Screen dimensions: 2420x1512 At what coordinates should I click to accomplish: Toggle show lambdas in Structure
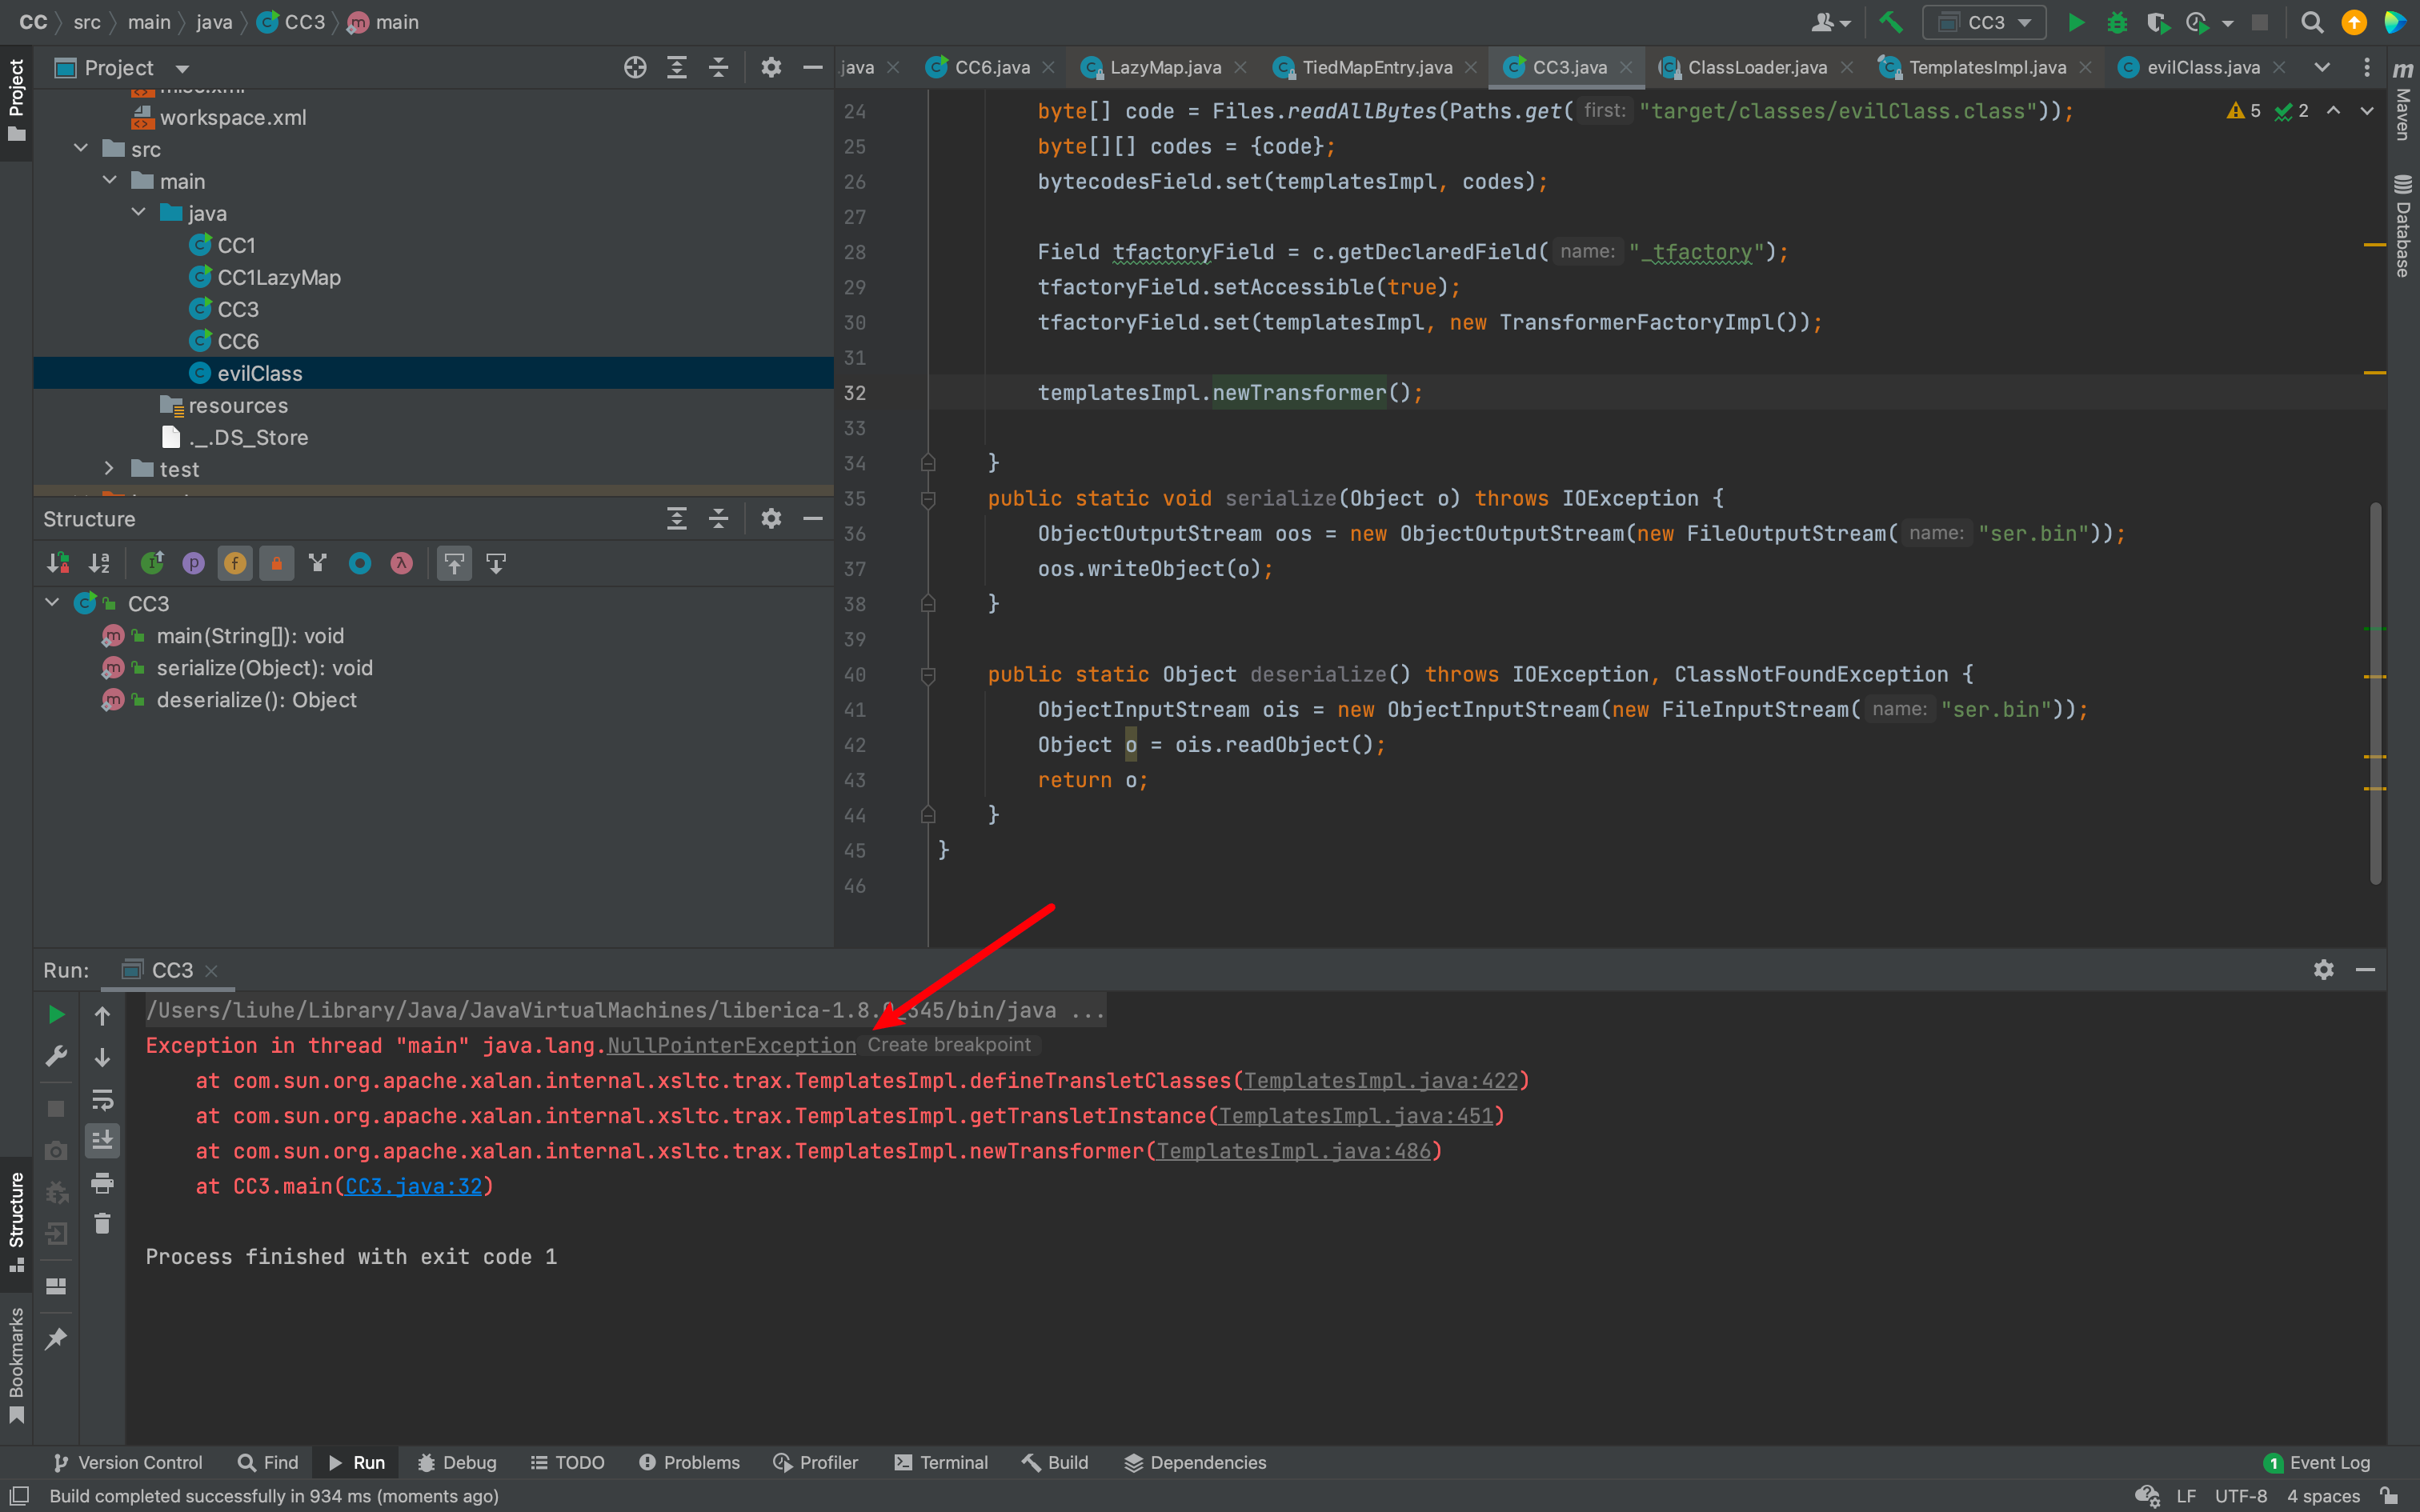402,563
